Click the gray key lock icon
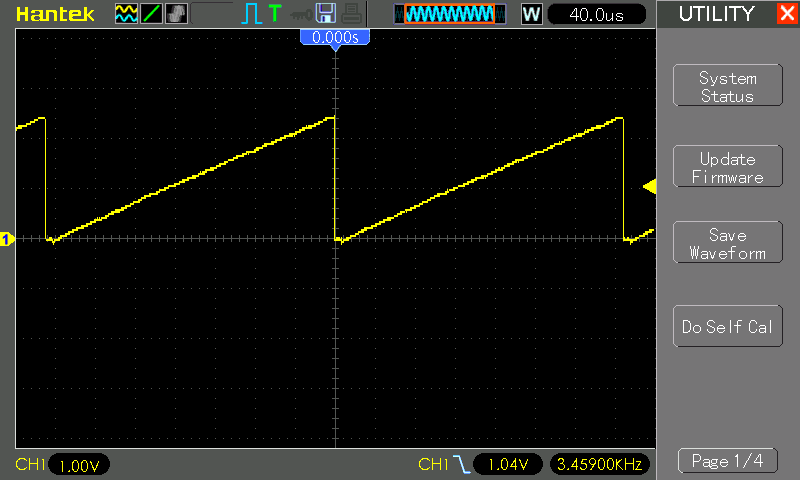This screenshot has height=480, width=800. click(x=301, y=15)
